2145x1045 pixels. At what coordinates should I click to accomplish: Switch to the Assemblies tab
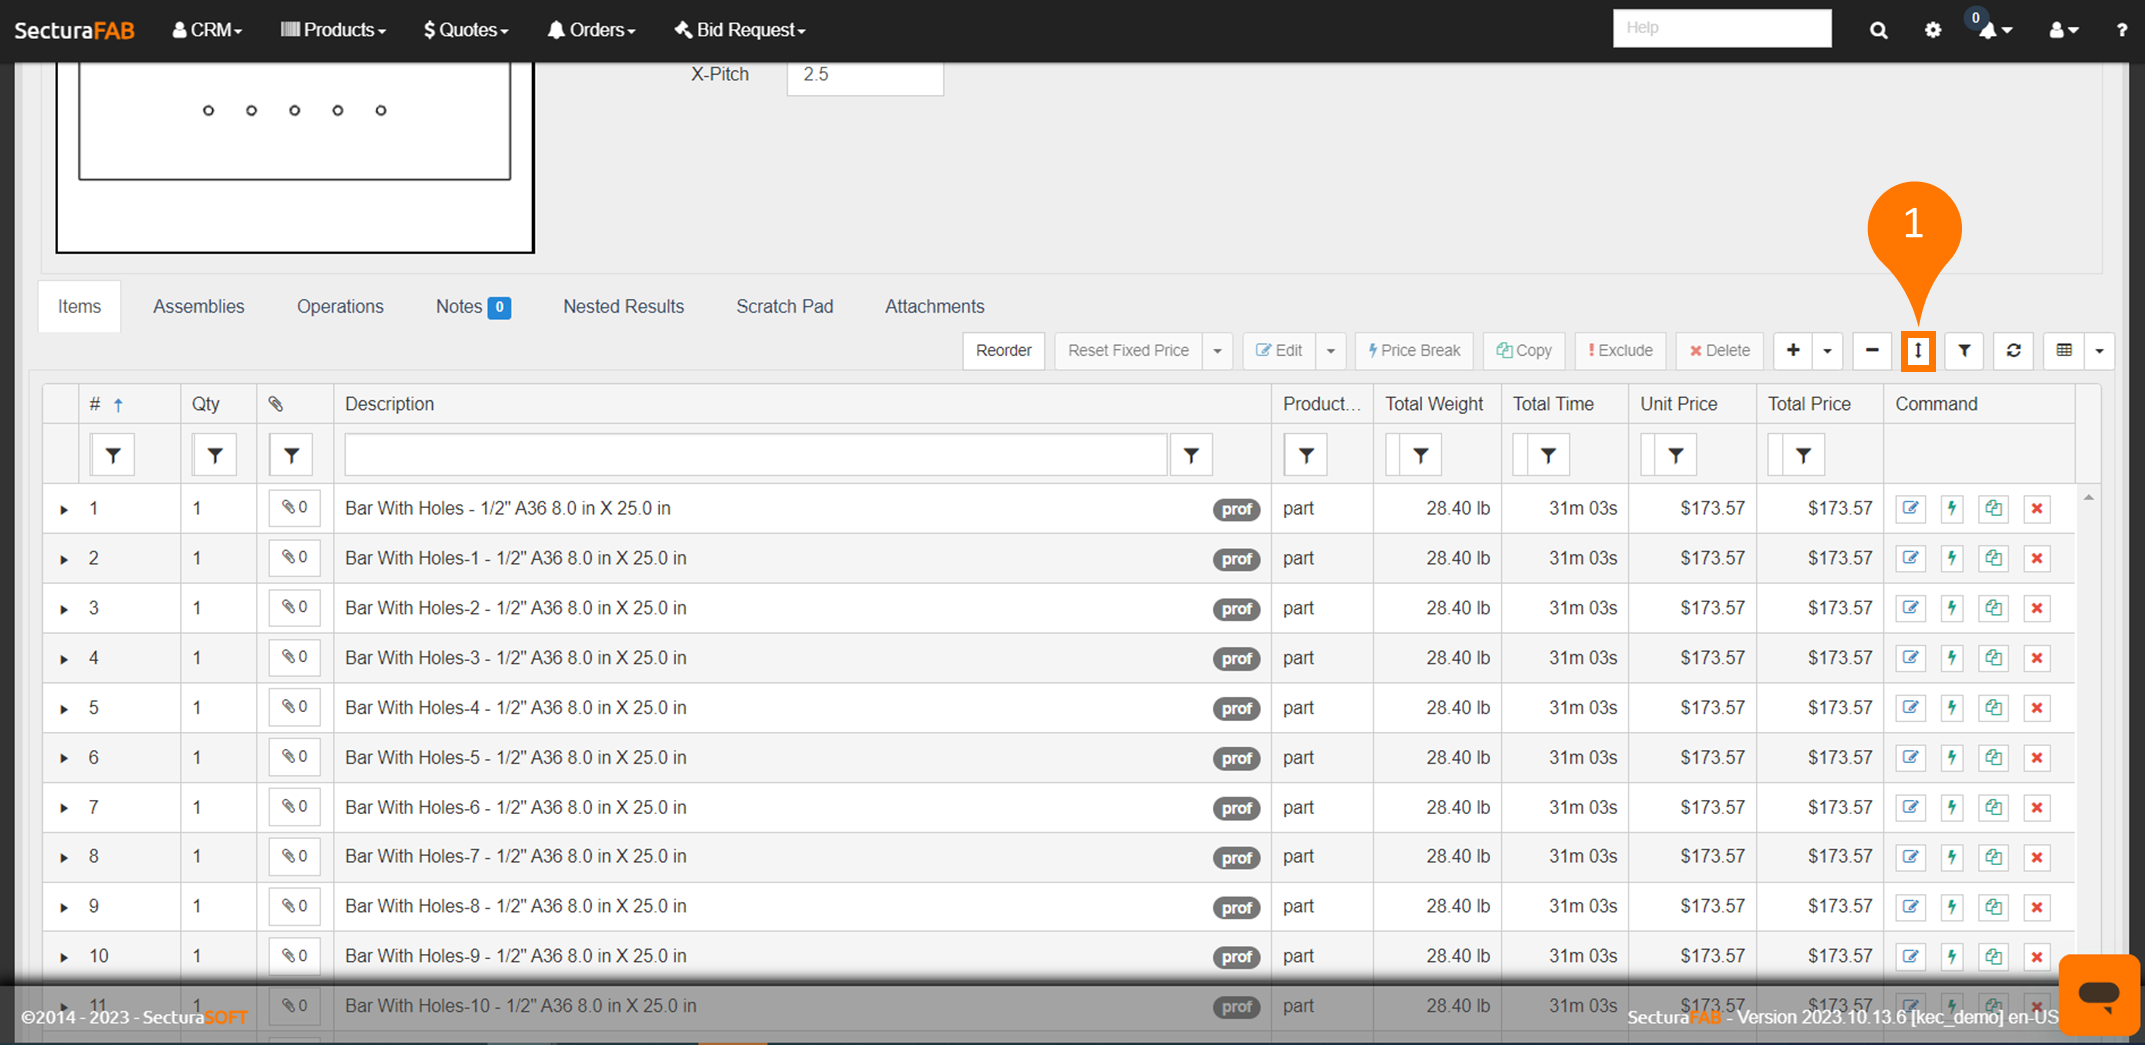click(198, 307)
